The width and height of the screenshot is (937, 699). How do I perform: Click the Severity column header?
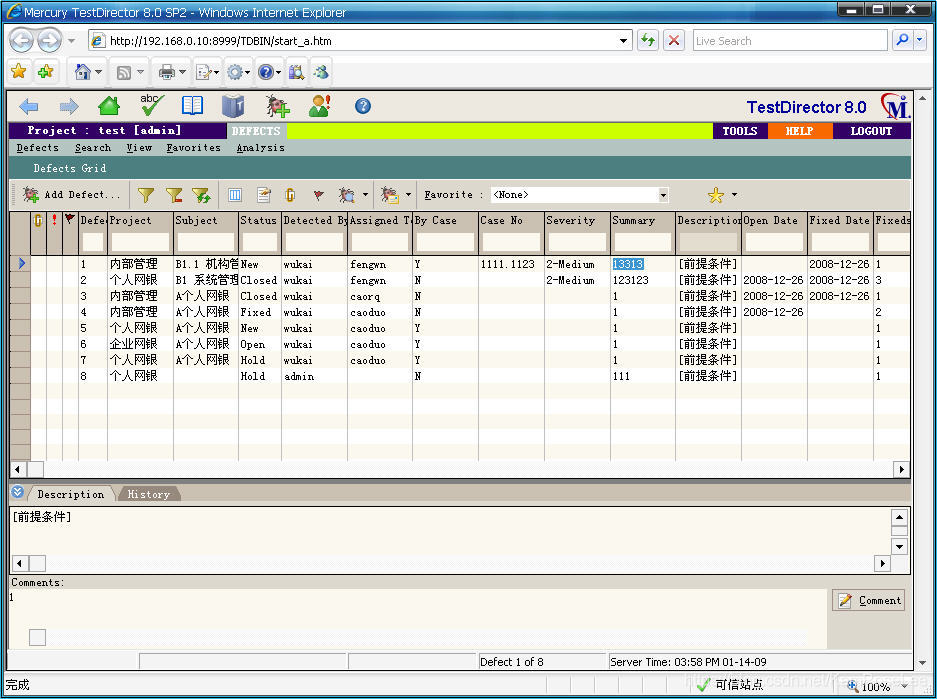(x=577, y=220)
